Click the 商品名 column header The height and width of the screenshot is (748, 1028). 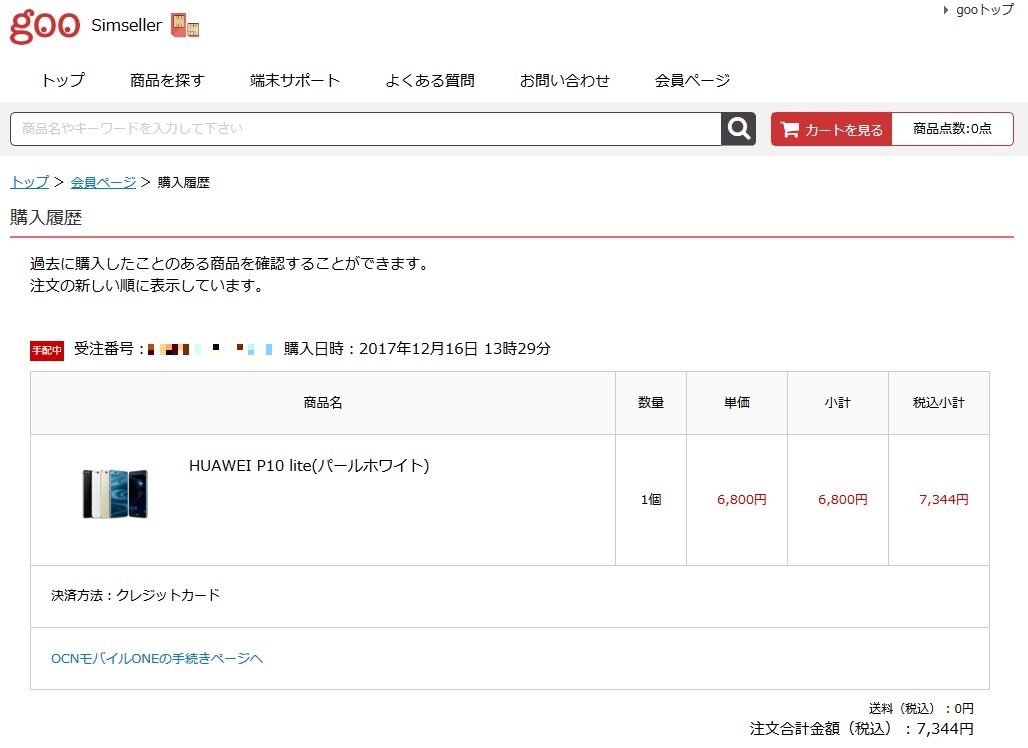point(323,403)
